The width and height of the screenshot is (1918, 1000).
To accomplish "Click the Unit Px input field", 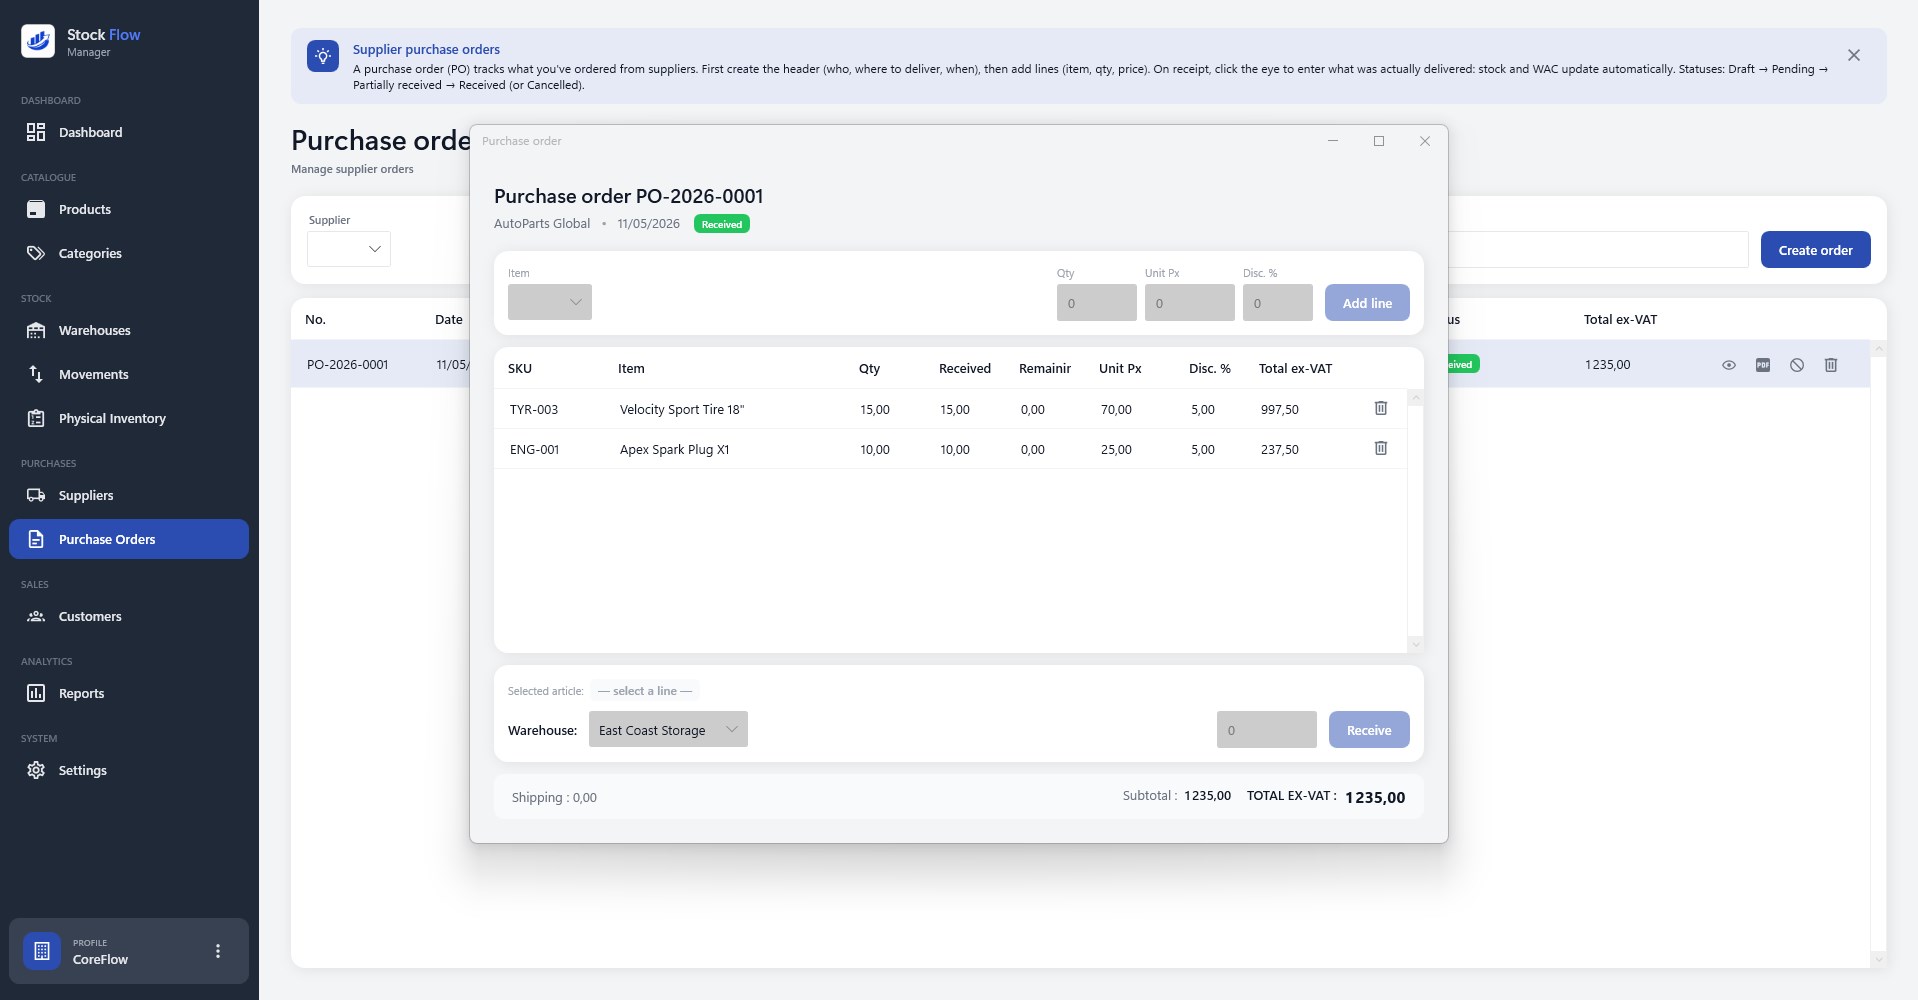I will pyautogui.click(x=1190, y=303).
